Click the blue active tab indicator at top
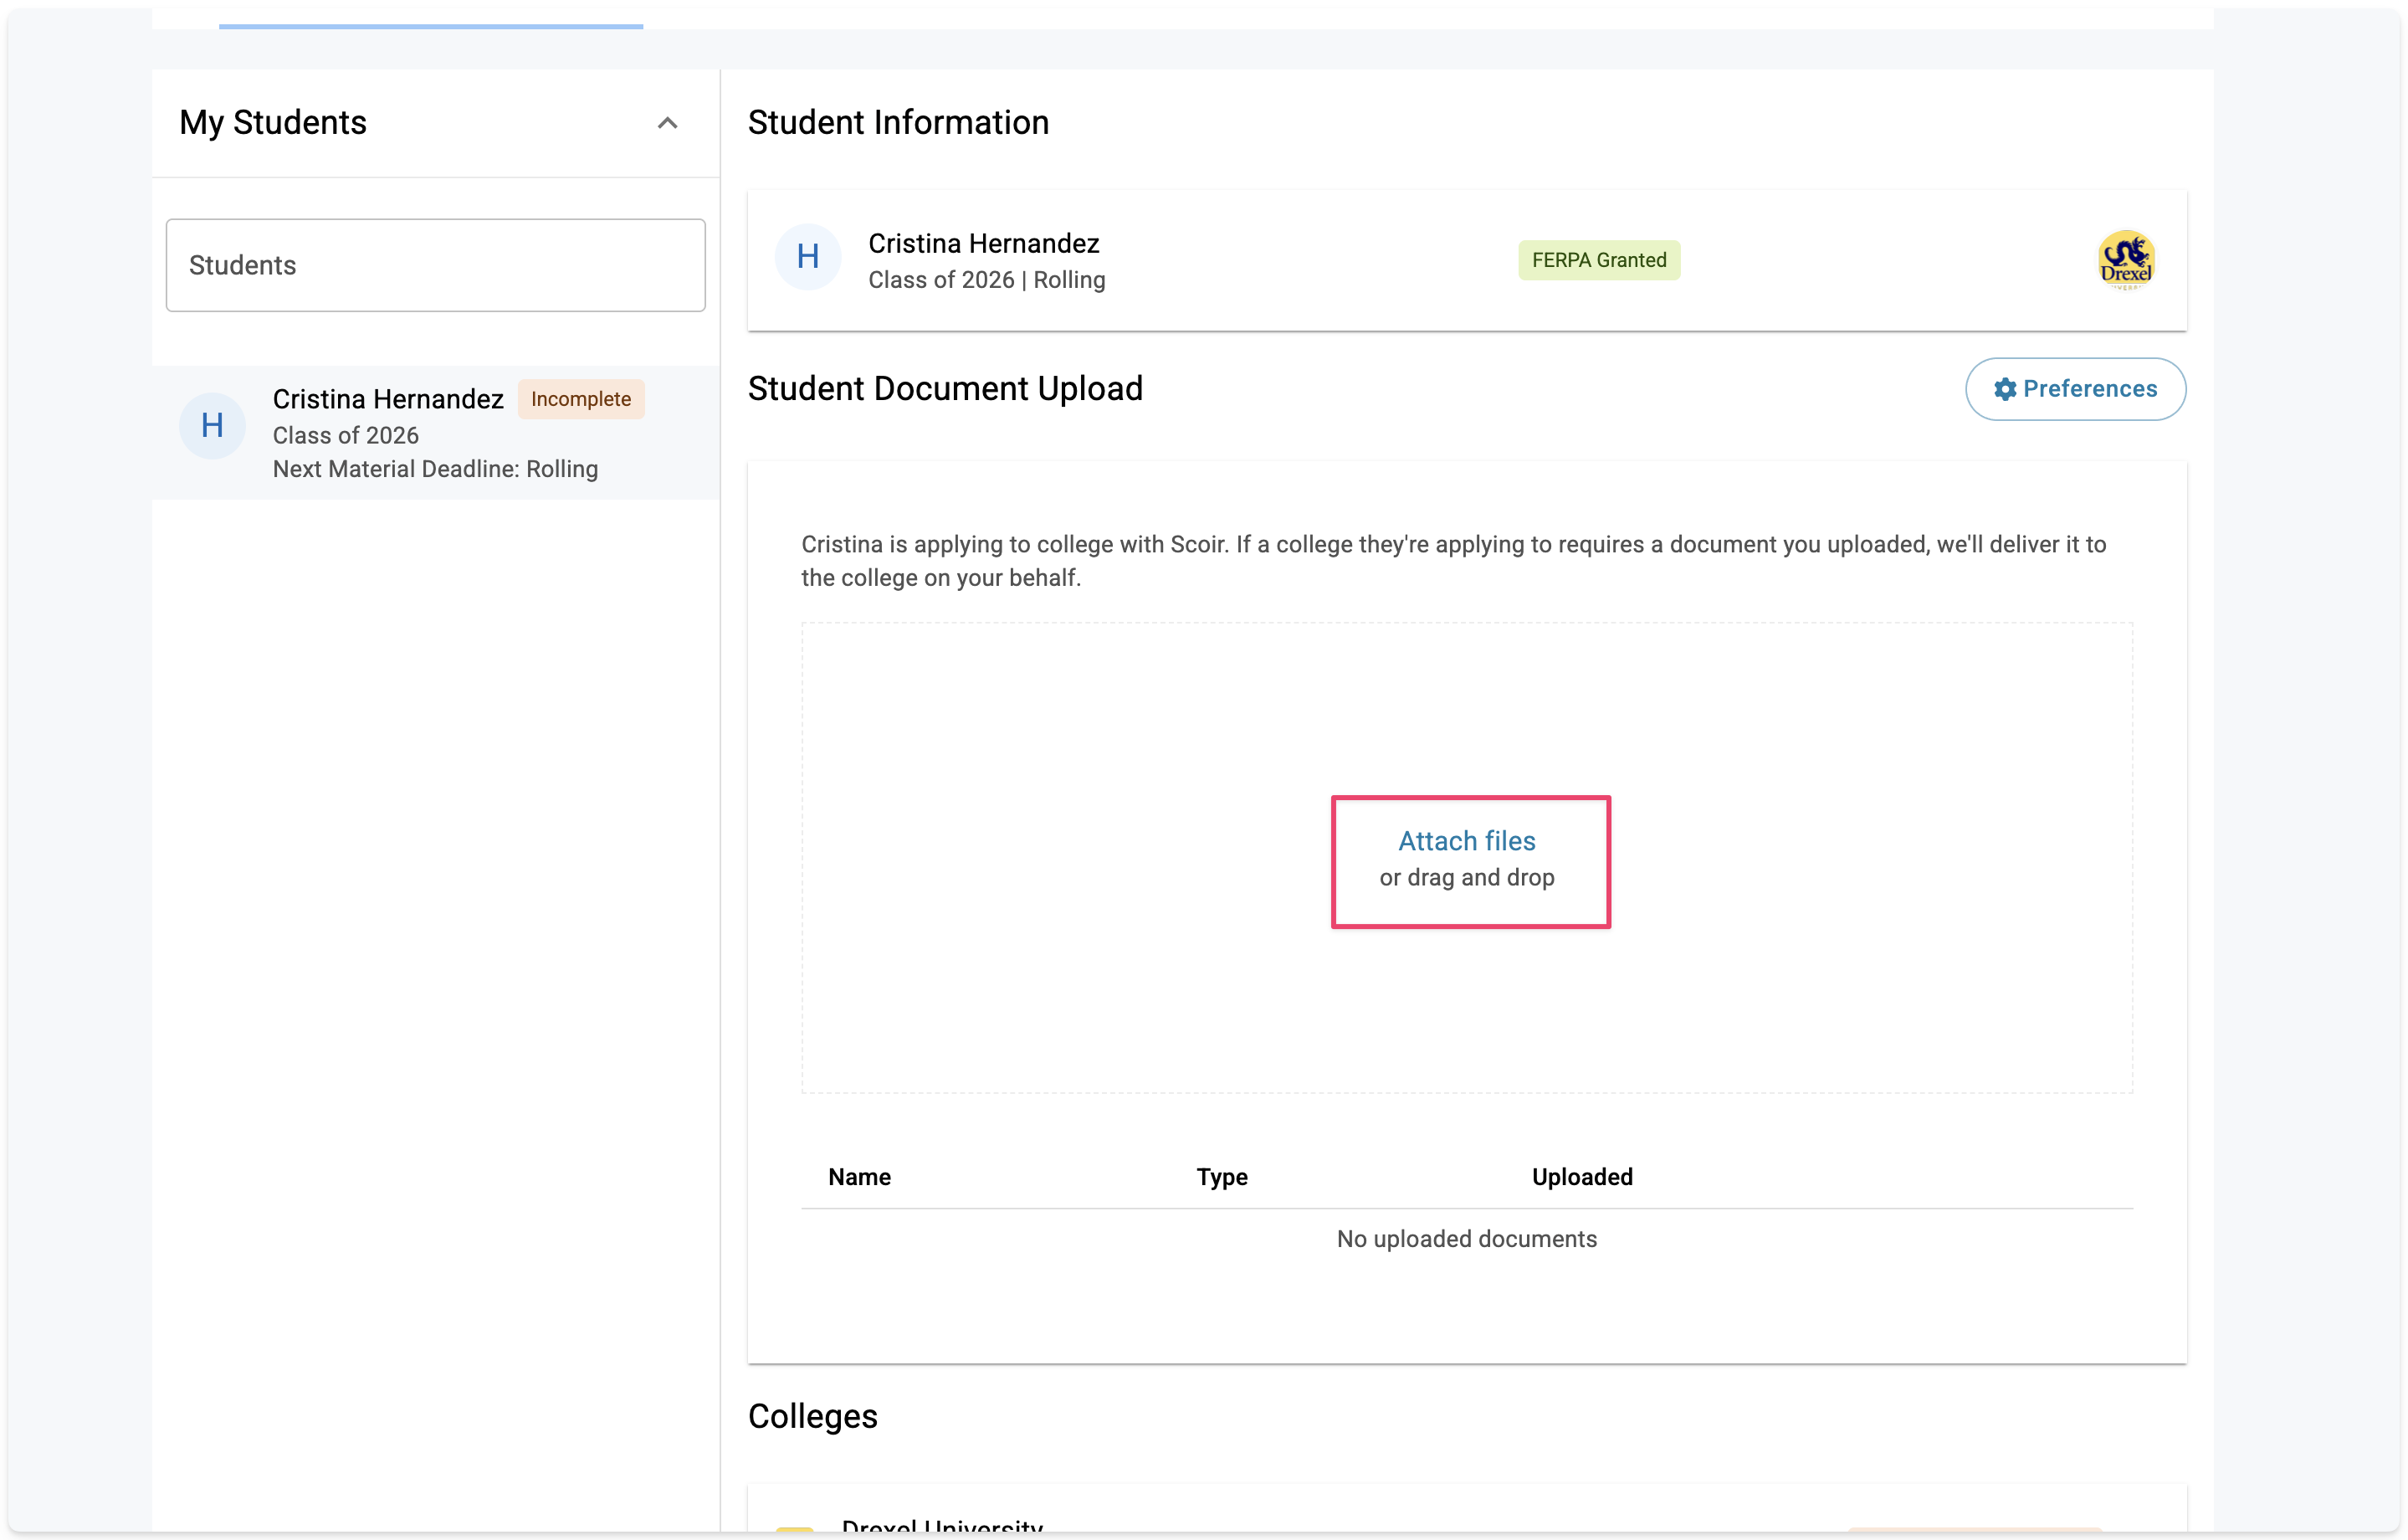 [x=430, y=25]
